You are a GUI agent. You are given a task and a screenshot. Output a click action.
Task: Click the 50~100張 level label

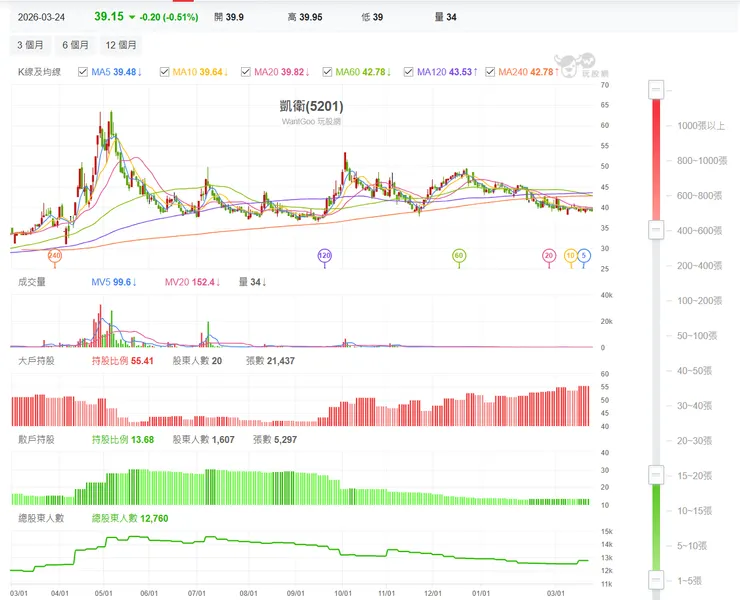coord(697,336)
